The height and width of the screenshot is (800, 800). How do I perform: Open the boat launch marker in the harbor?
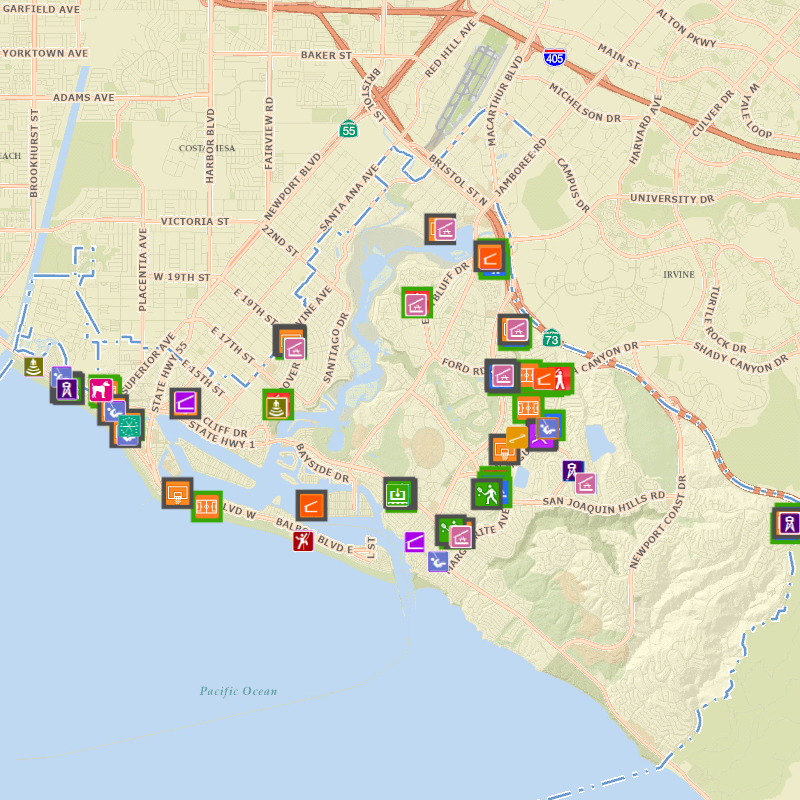pos(399,493)
